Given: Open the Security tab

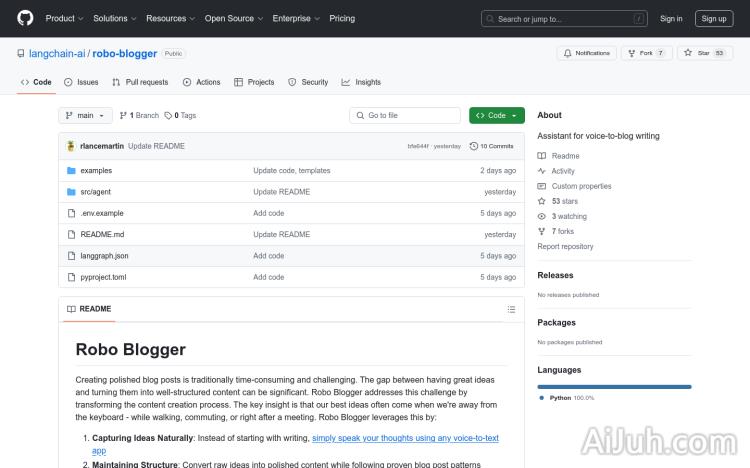Looking at the screenshot, I should 308,82.
